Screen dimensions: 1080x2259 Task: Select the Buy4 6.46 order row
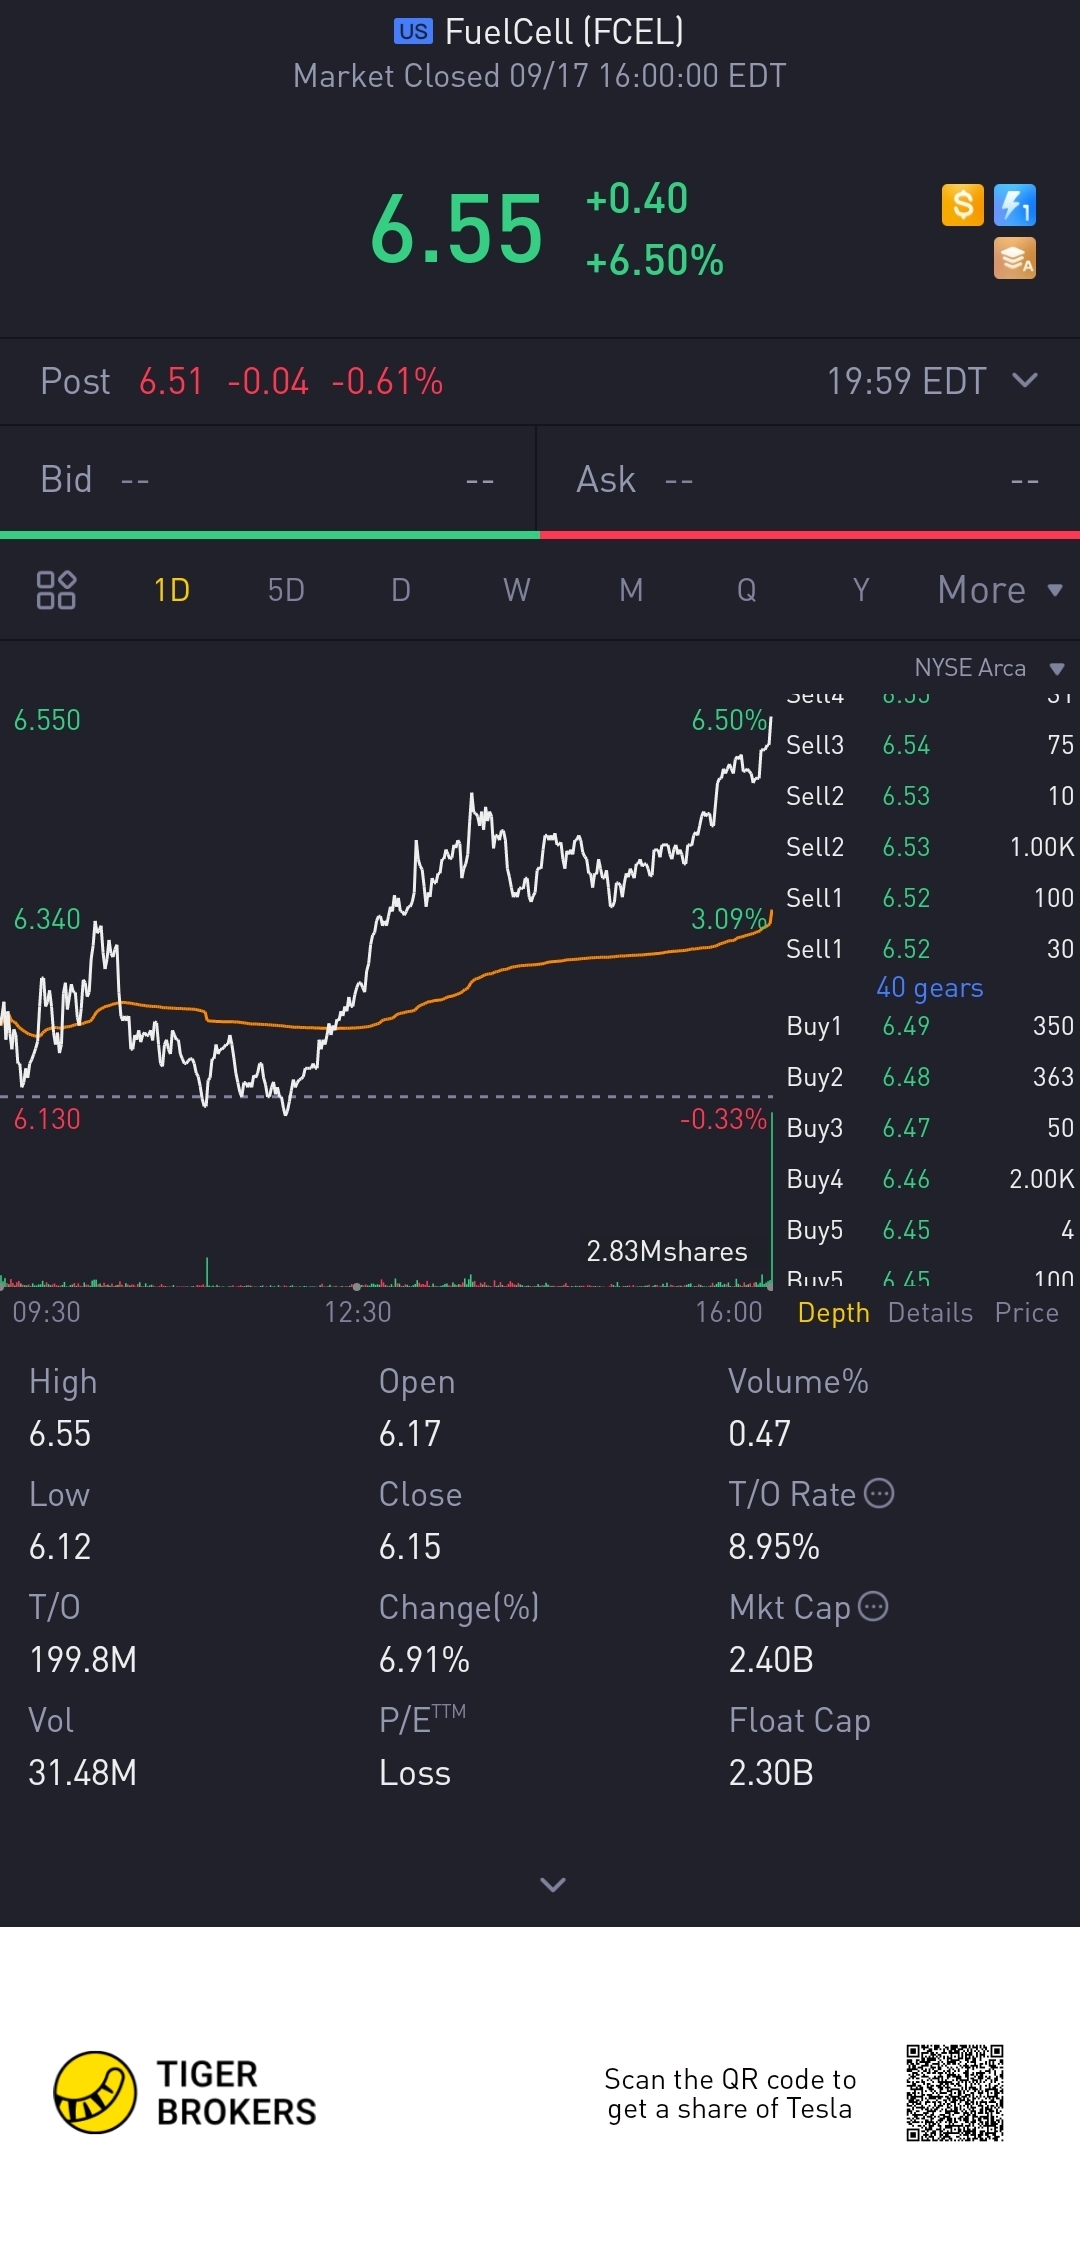click(930, 1179)
